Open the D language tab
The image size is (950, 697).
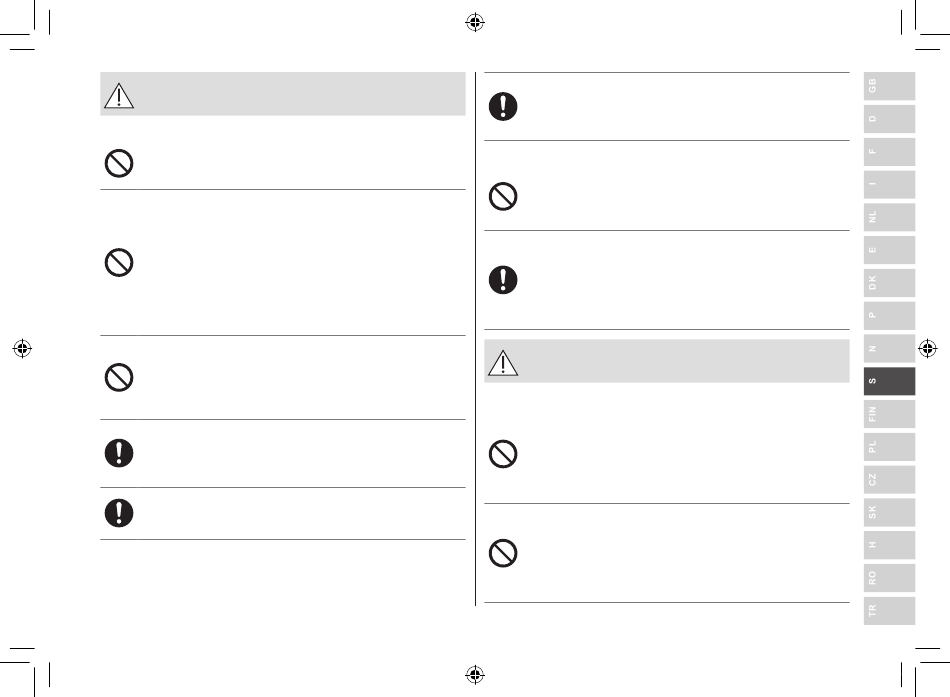889,119
